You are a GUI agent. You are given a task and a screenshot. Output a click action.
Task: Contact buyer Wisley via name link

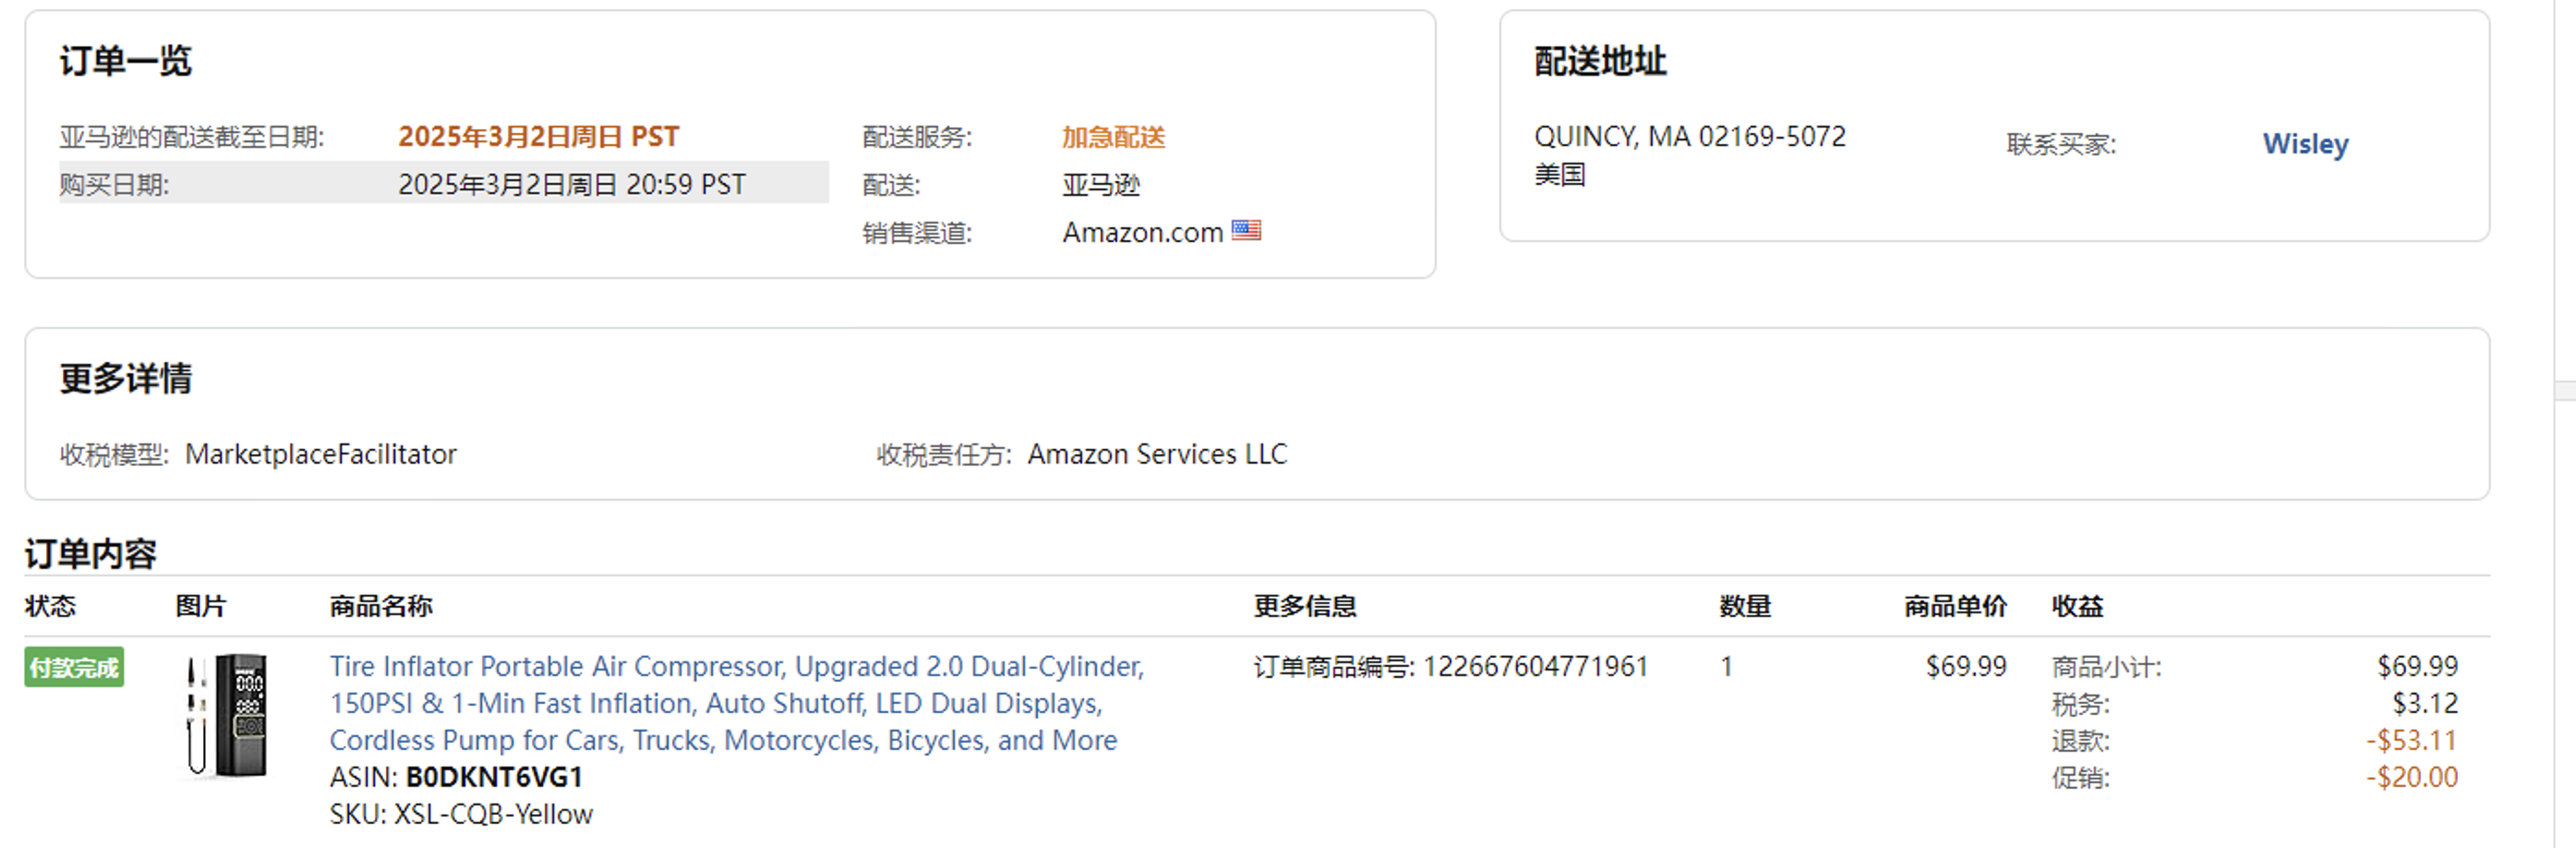pos(2305,144)
